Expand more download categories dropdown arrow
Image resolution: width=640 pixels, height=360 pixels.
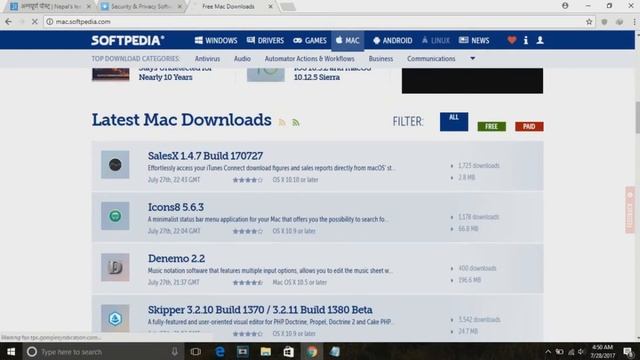[x=472, y=58]
